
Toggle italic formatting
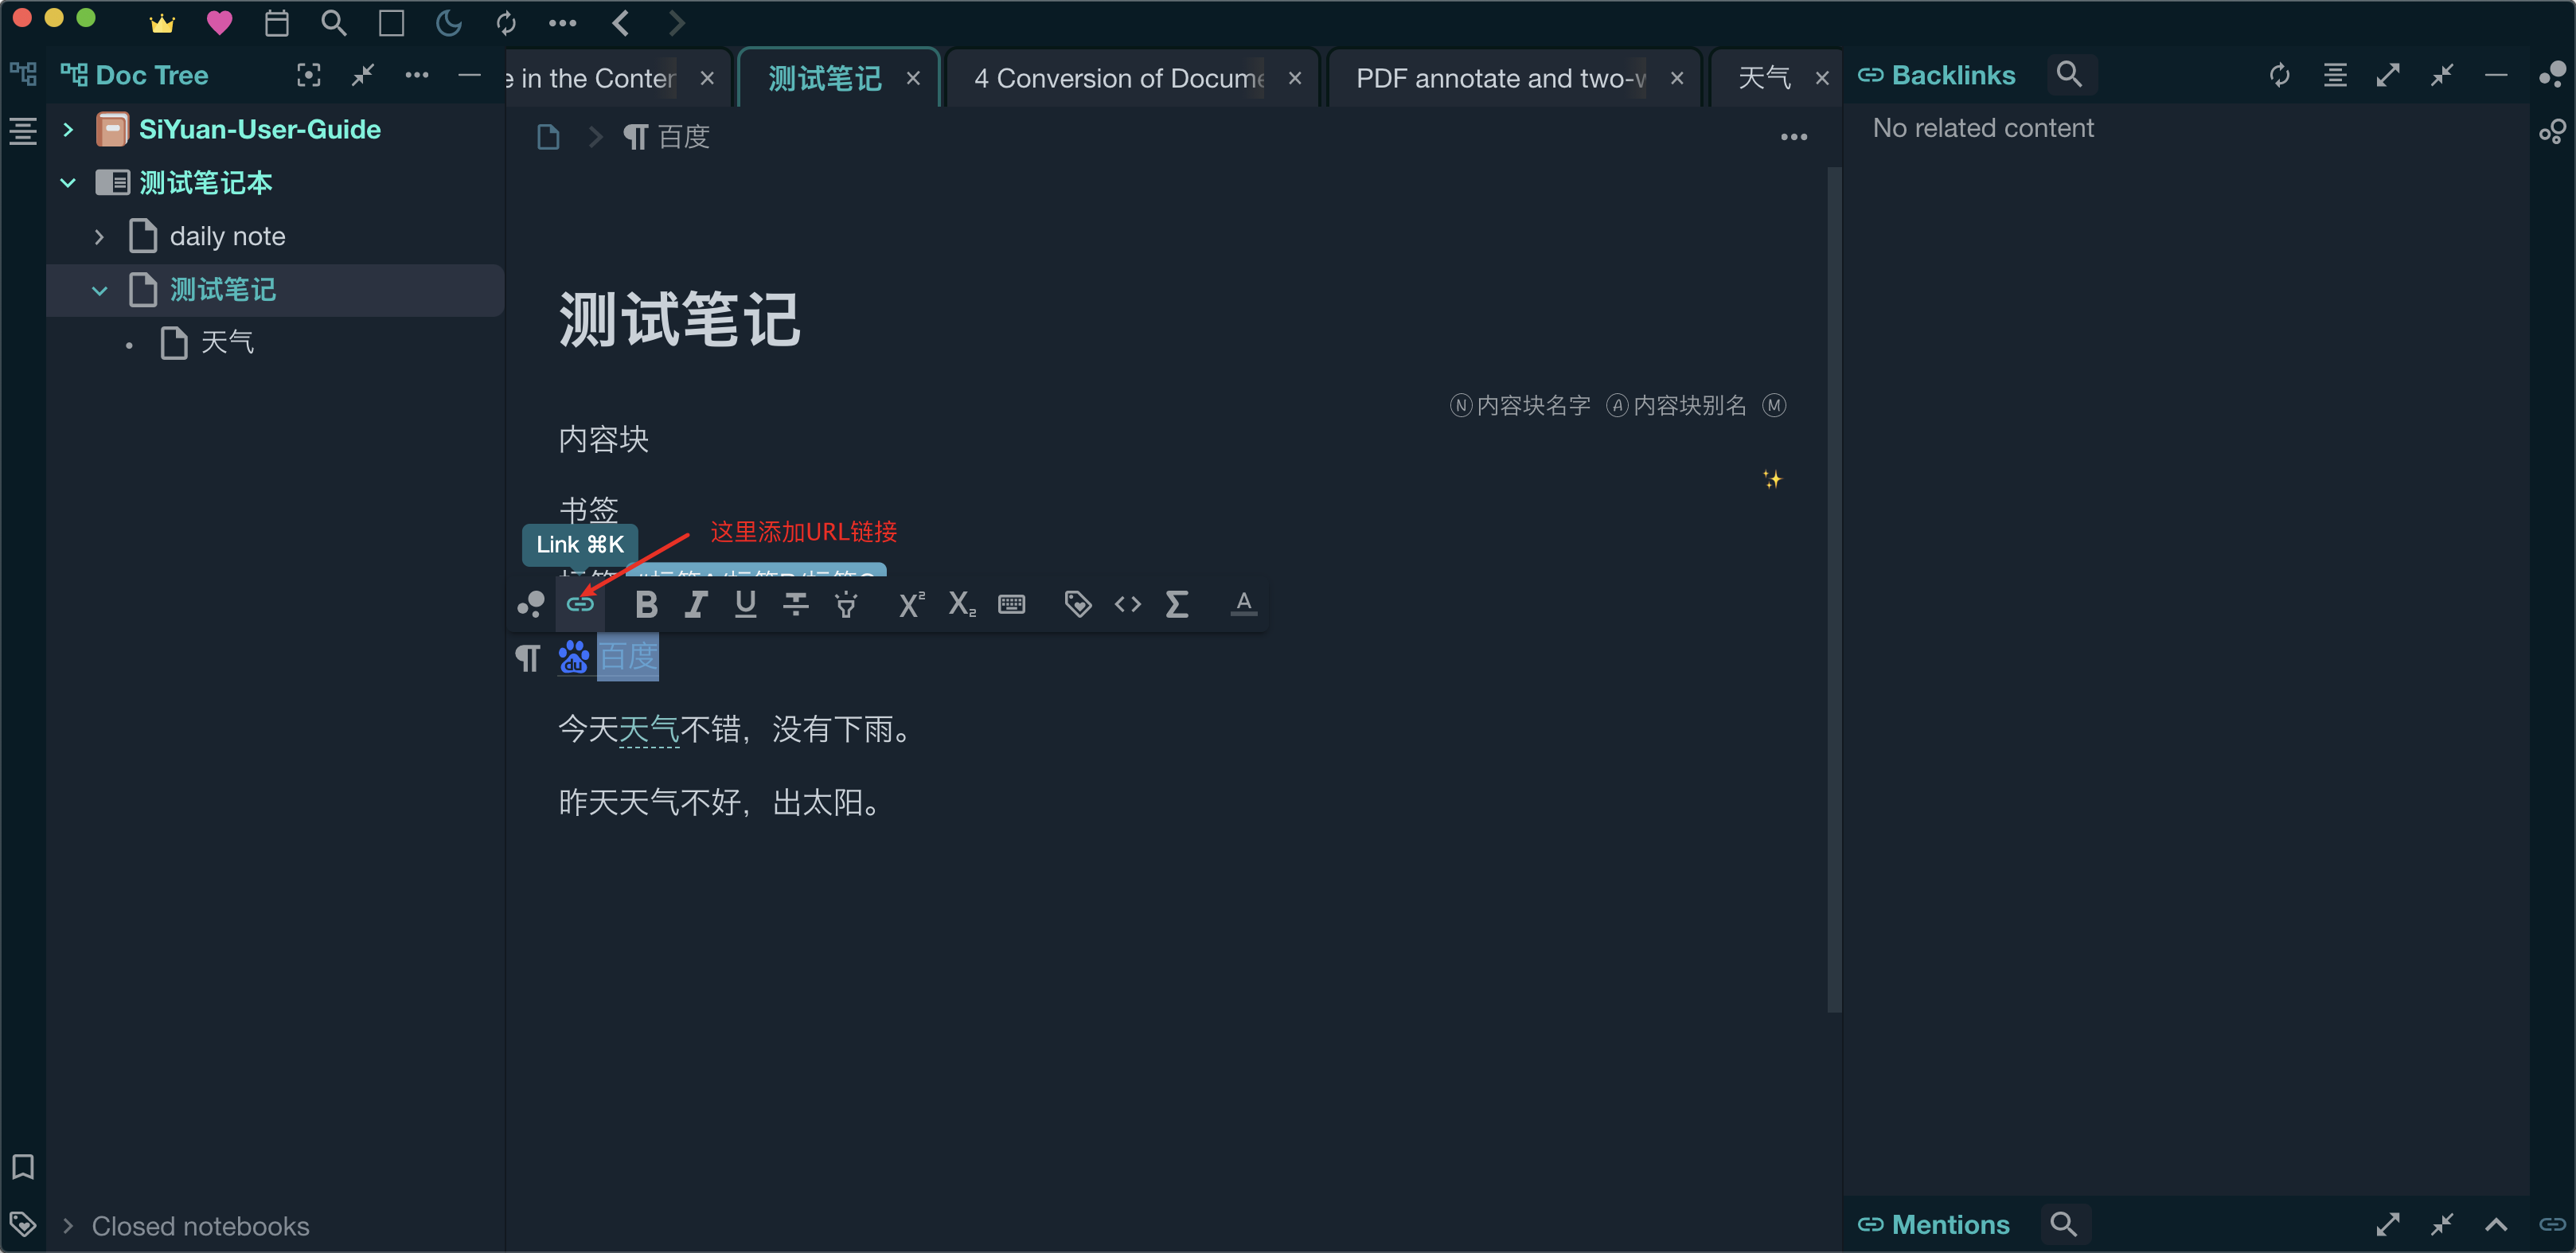[696, 604]
